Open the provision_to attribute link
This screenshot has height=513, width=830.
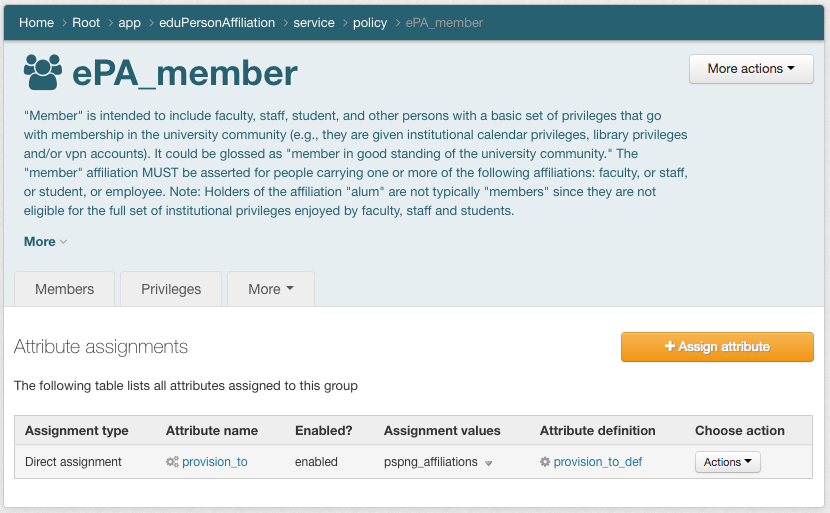click(x=214, y=462)
